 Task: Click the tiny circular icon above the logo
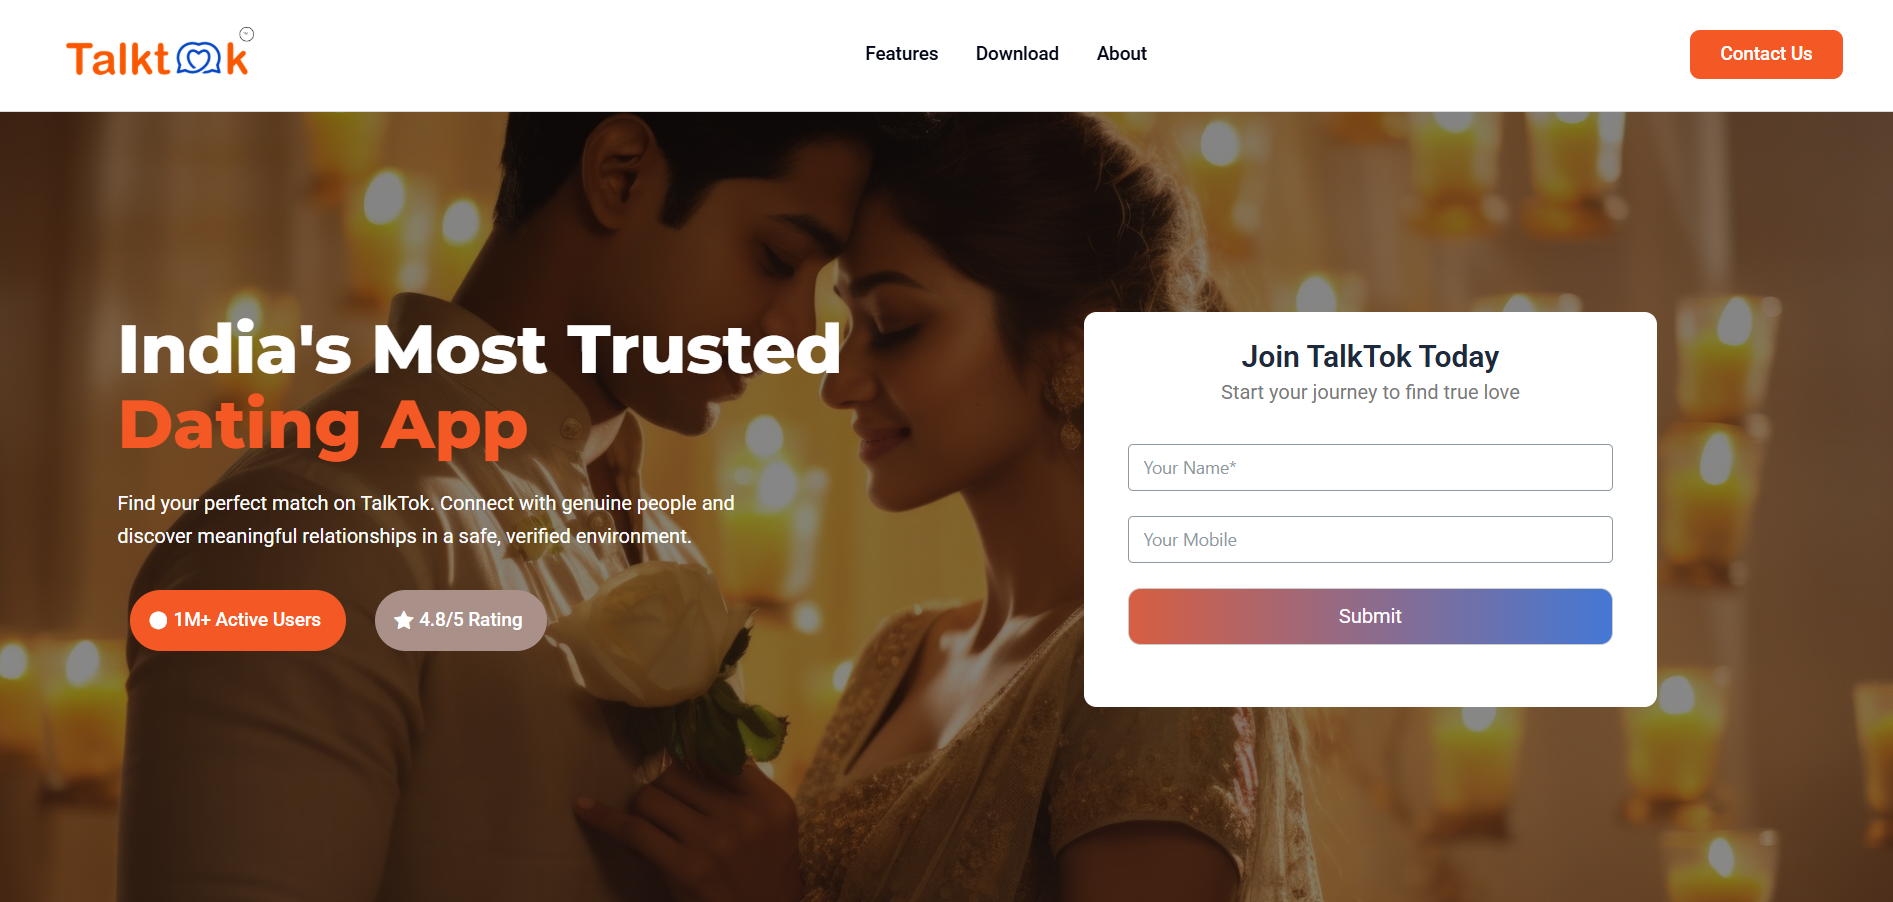247,34
